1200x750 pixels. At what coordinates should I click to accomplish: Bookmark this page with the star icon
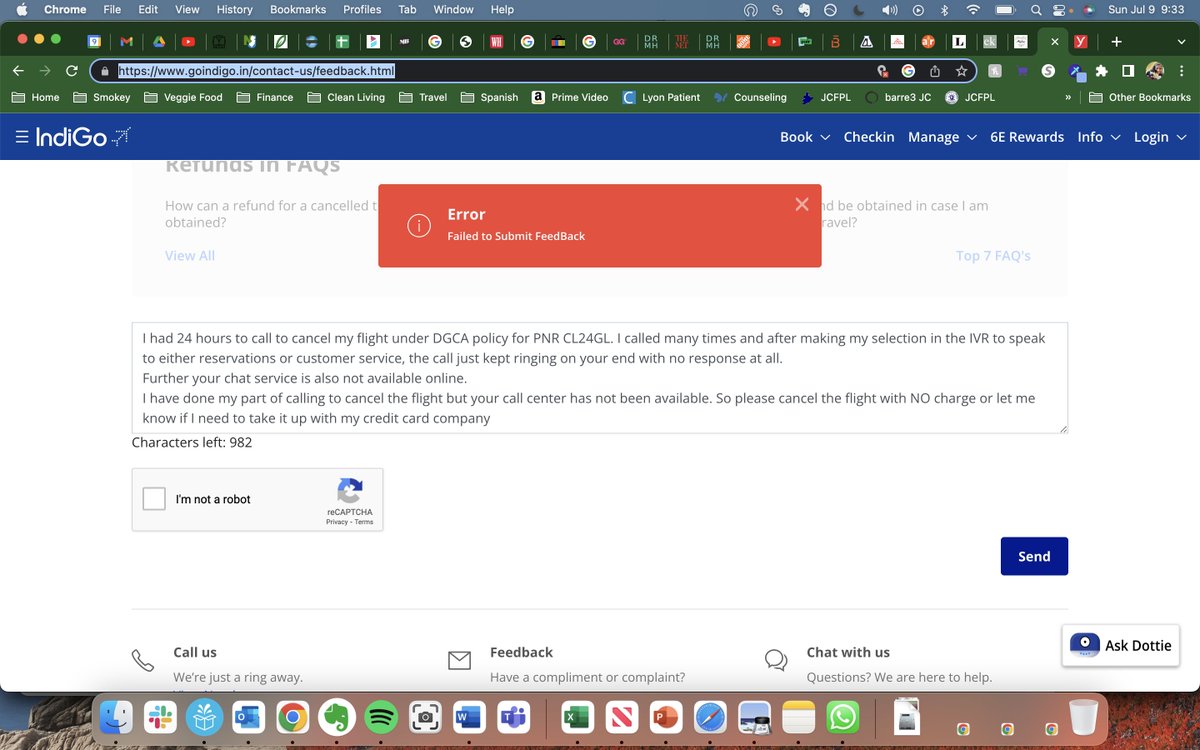tap(961, 71)
